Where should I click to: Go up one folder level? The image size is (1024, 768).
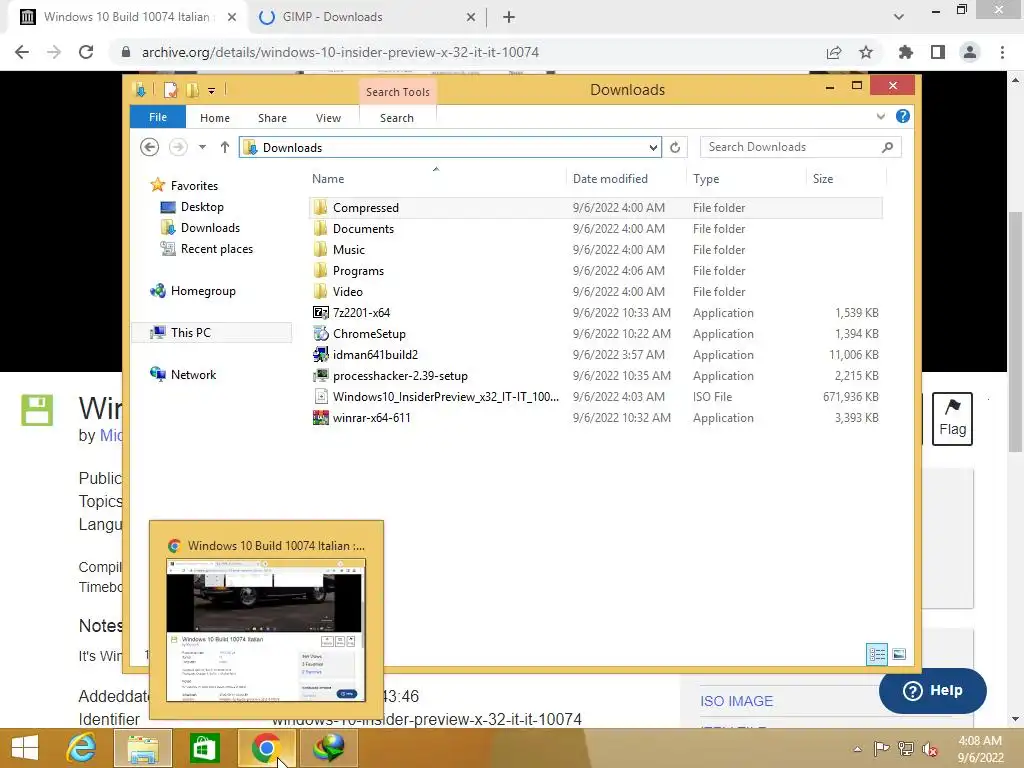(225, 148)
